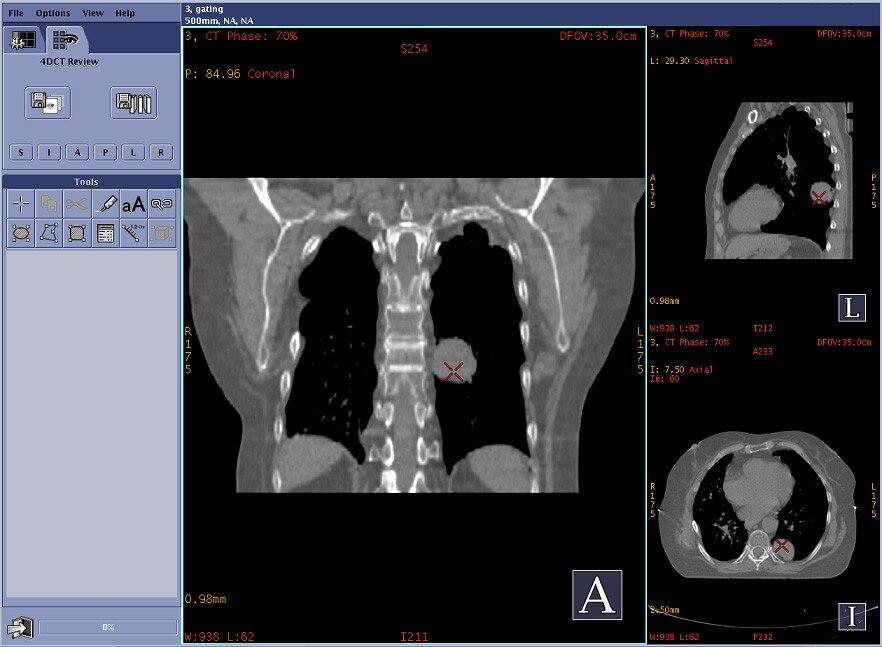Click the red X marker on the coronal image
This screenshot has width=882, height=647.
click(x=454, y=371)
